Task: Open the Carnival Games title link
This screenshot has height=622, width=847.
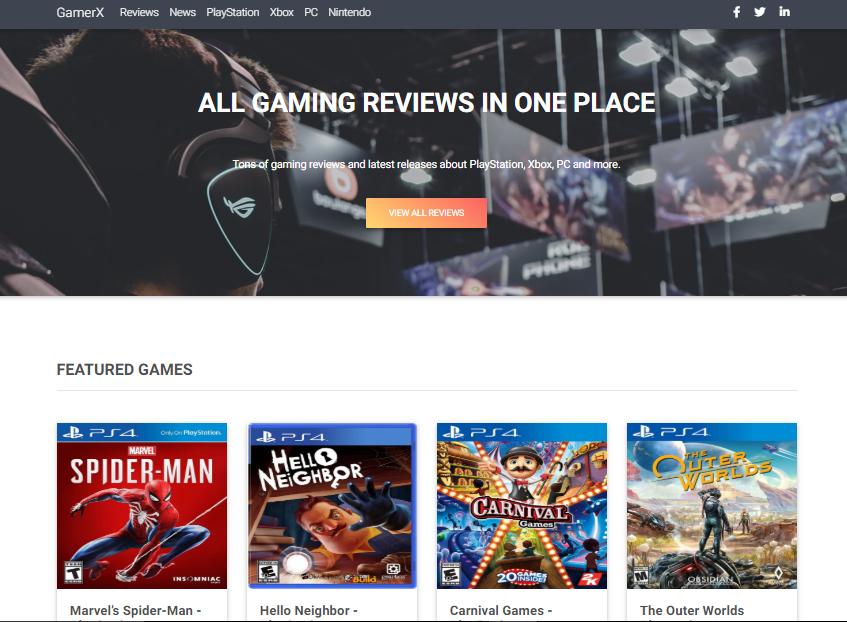Action: coord(501,611)
